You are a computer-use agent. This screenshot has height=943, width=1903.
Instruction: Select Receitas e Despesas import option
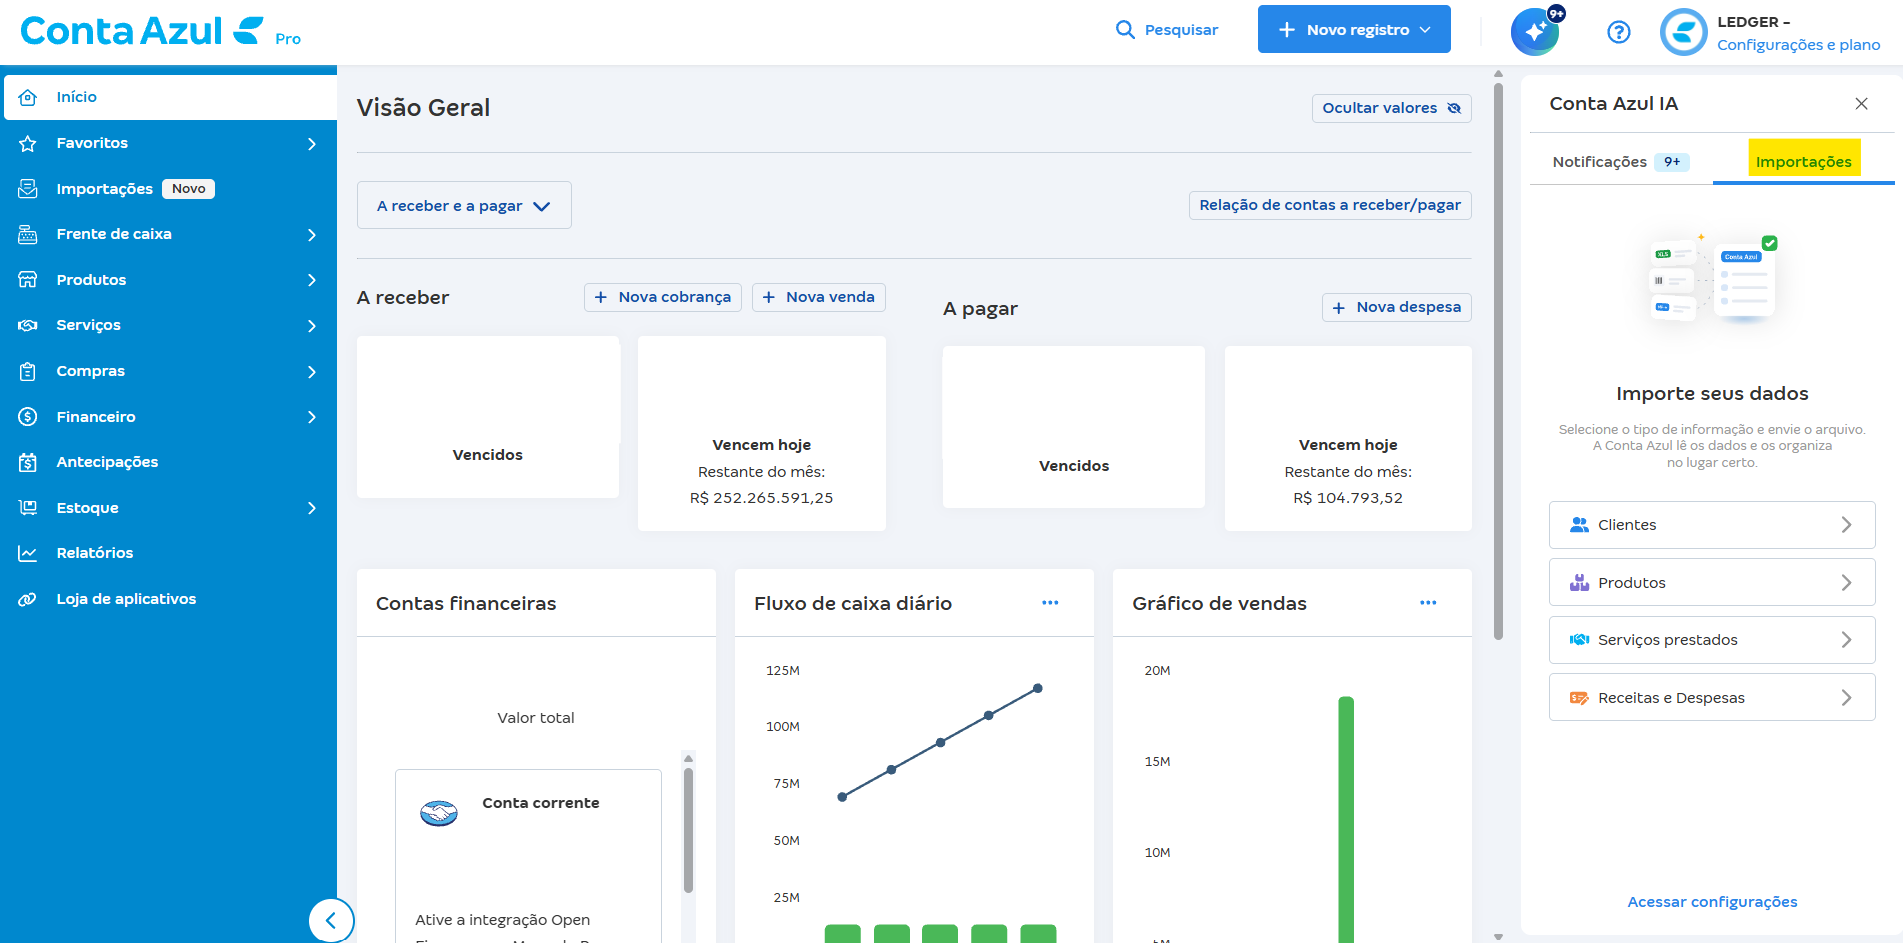click(1712, 698)
